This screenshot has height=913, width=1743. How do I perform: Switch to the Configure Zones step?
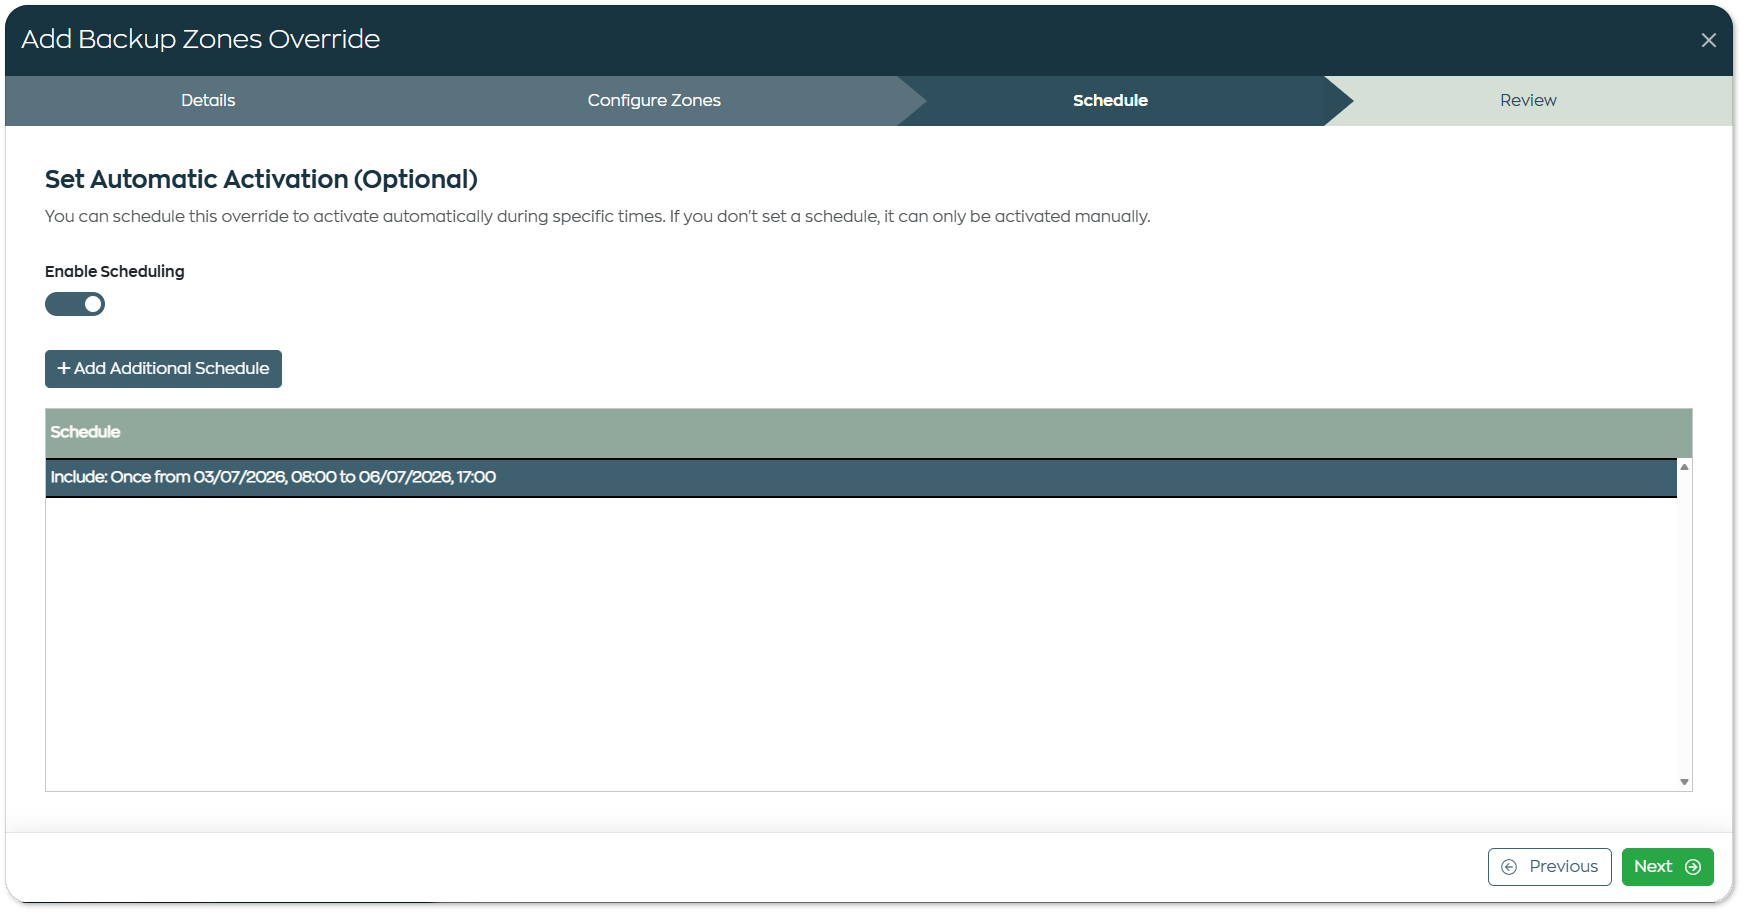click(654, 100)
